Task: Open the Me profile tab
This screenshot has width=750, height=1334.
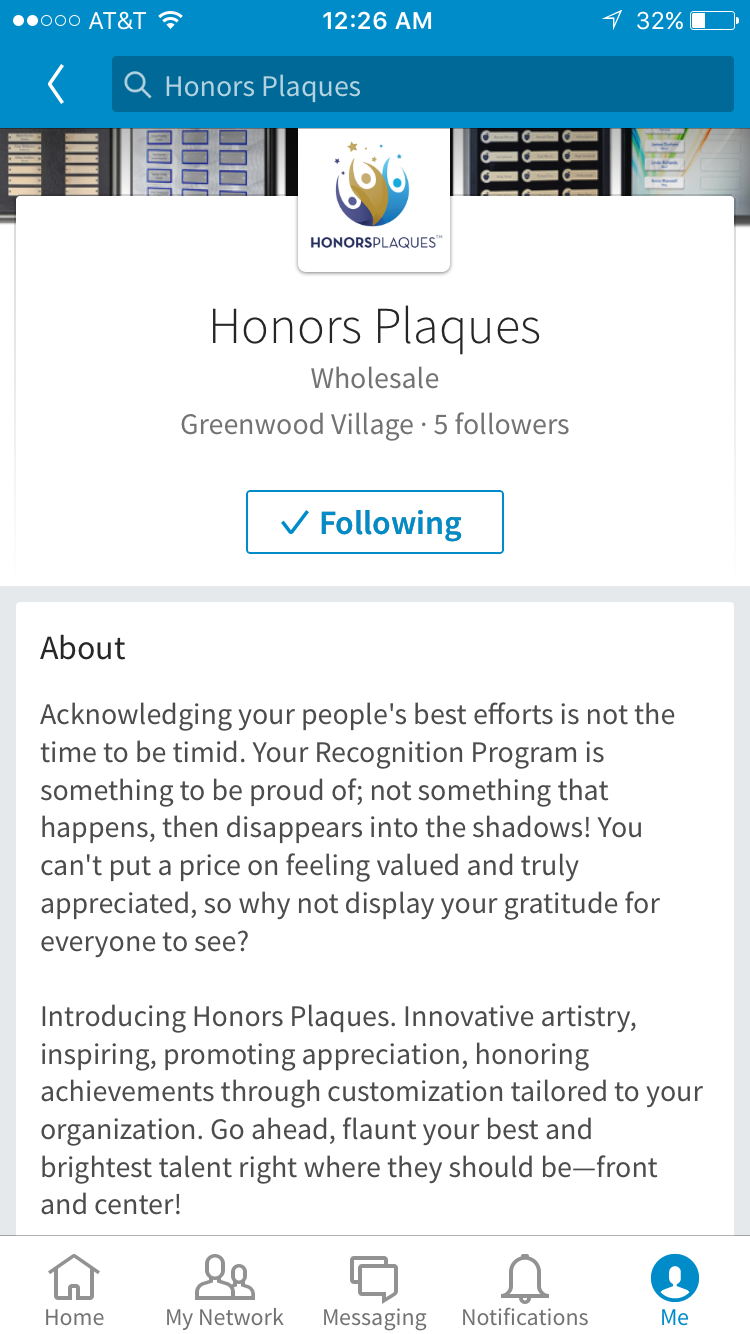Action: tap(675, 1290)
